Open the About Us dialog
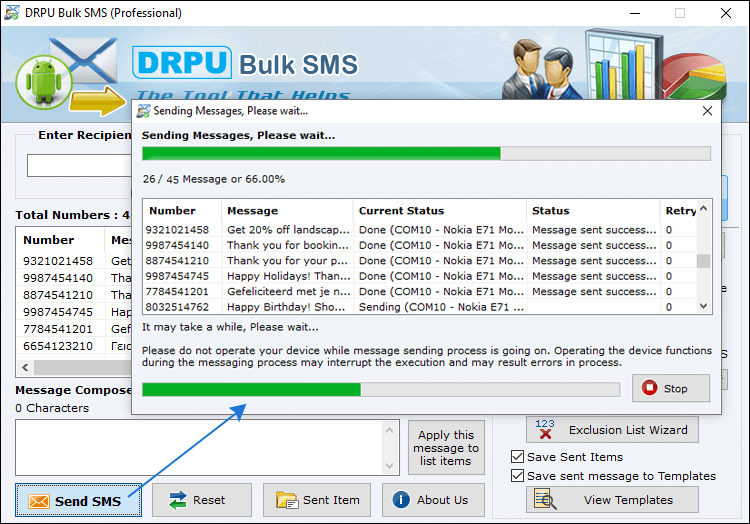750x524 pixels. click(433, 500)
